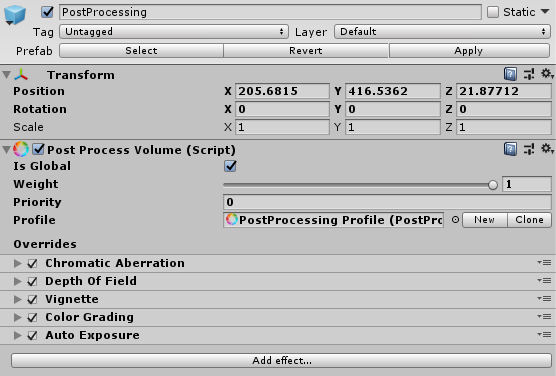
Task: Toggle the Vignette override checkbox
Action: (x=32, y=299)
